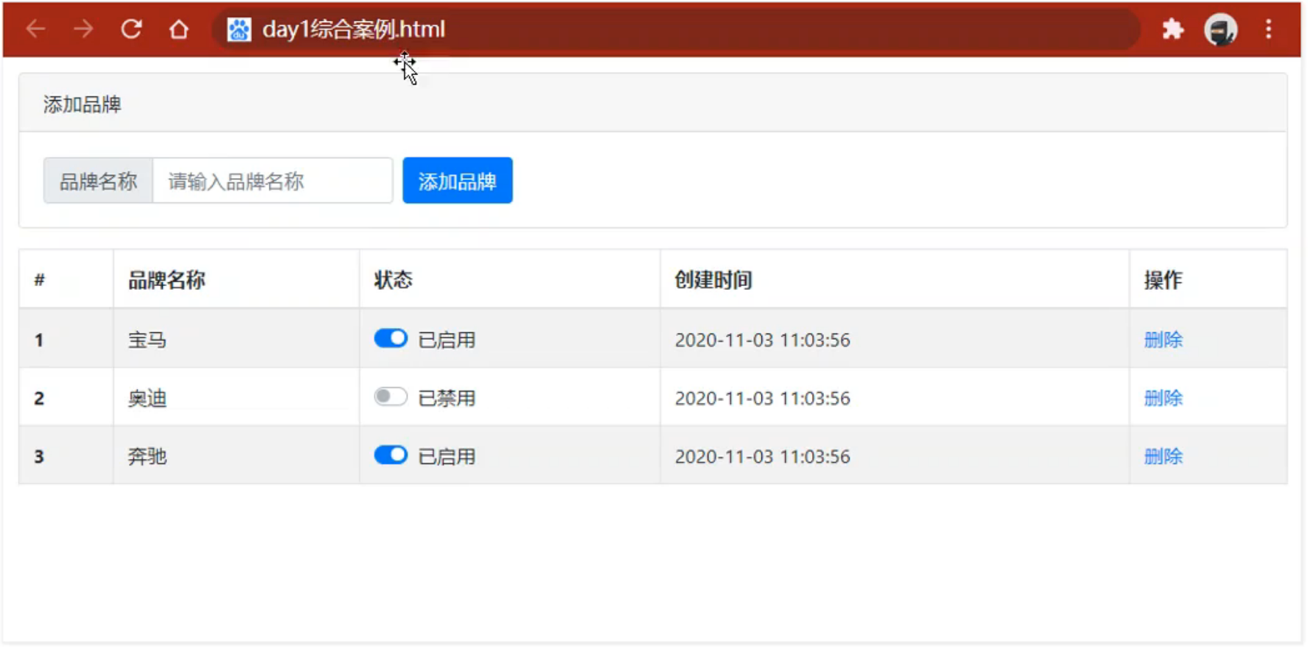Screen dimensions: 1308x647
Task: Click the 品牌名称 input label addon
Action: (x=98, y=181)
